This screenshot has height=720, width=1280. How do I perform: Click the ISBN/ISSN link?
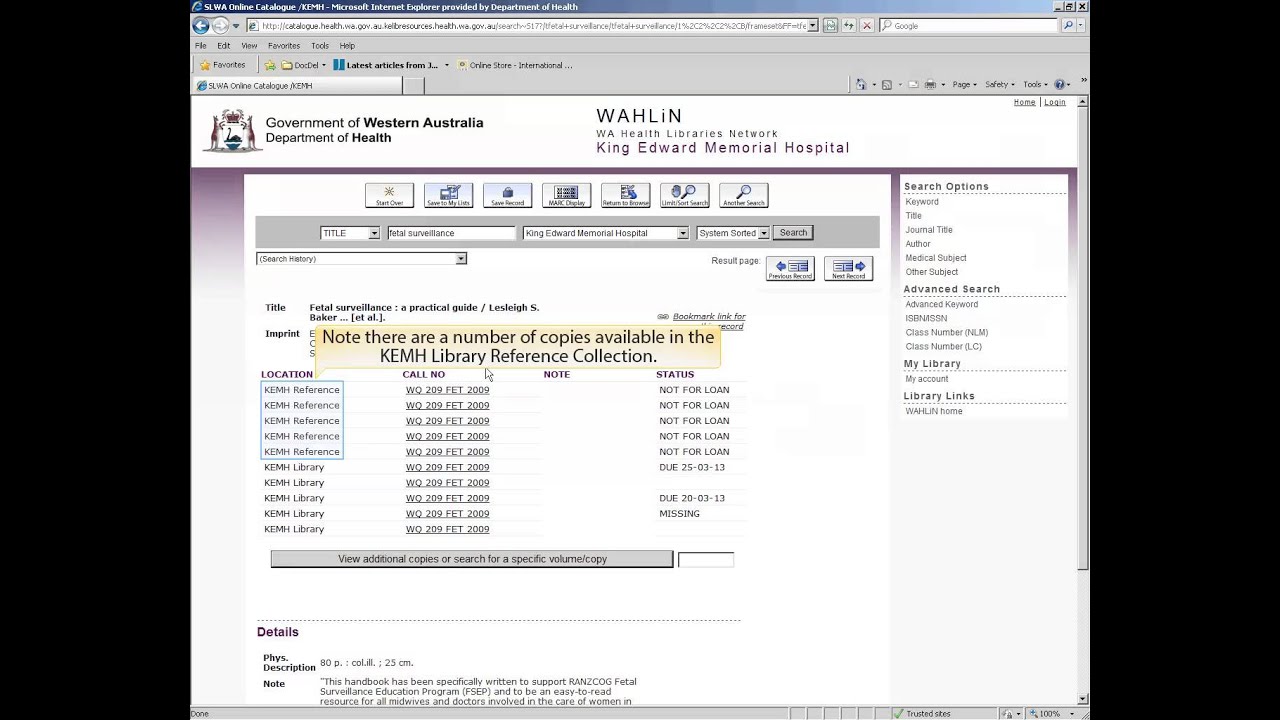coord(926,318)
